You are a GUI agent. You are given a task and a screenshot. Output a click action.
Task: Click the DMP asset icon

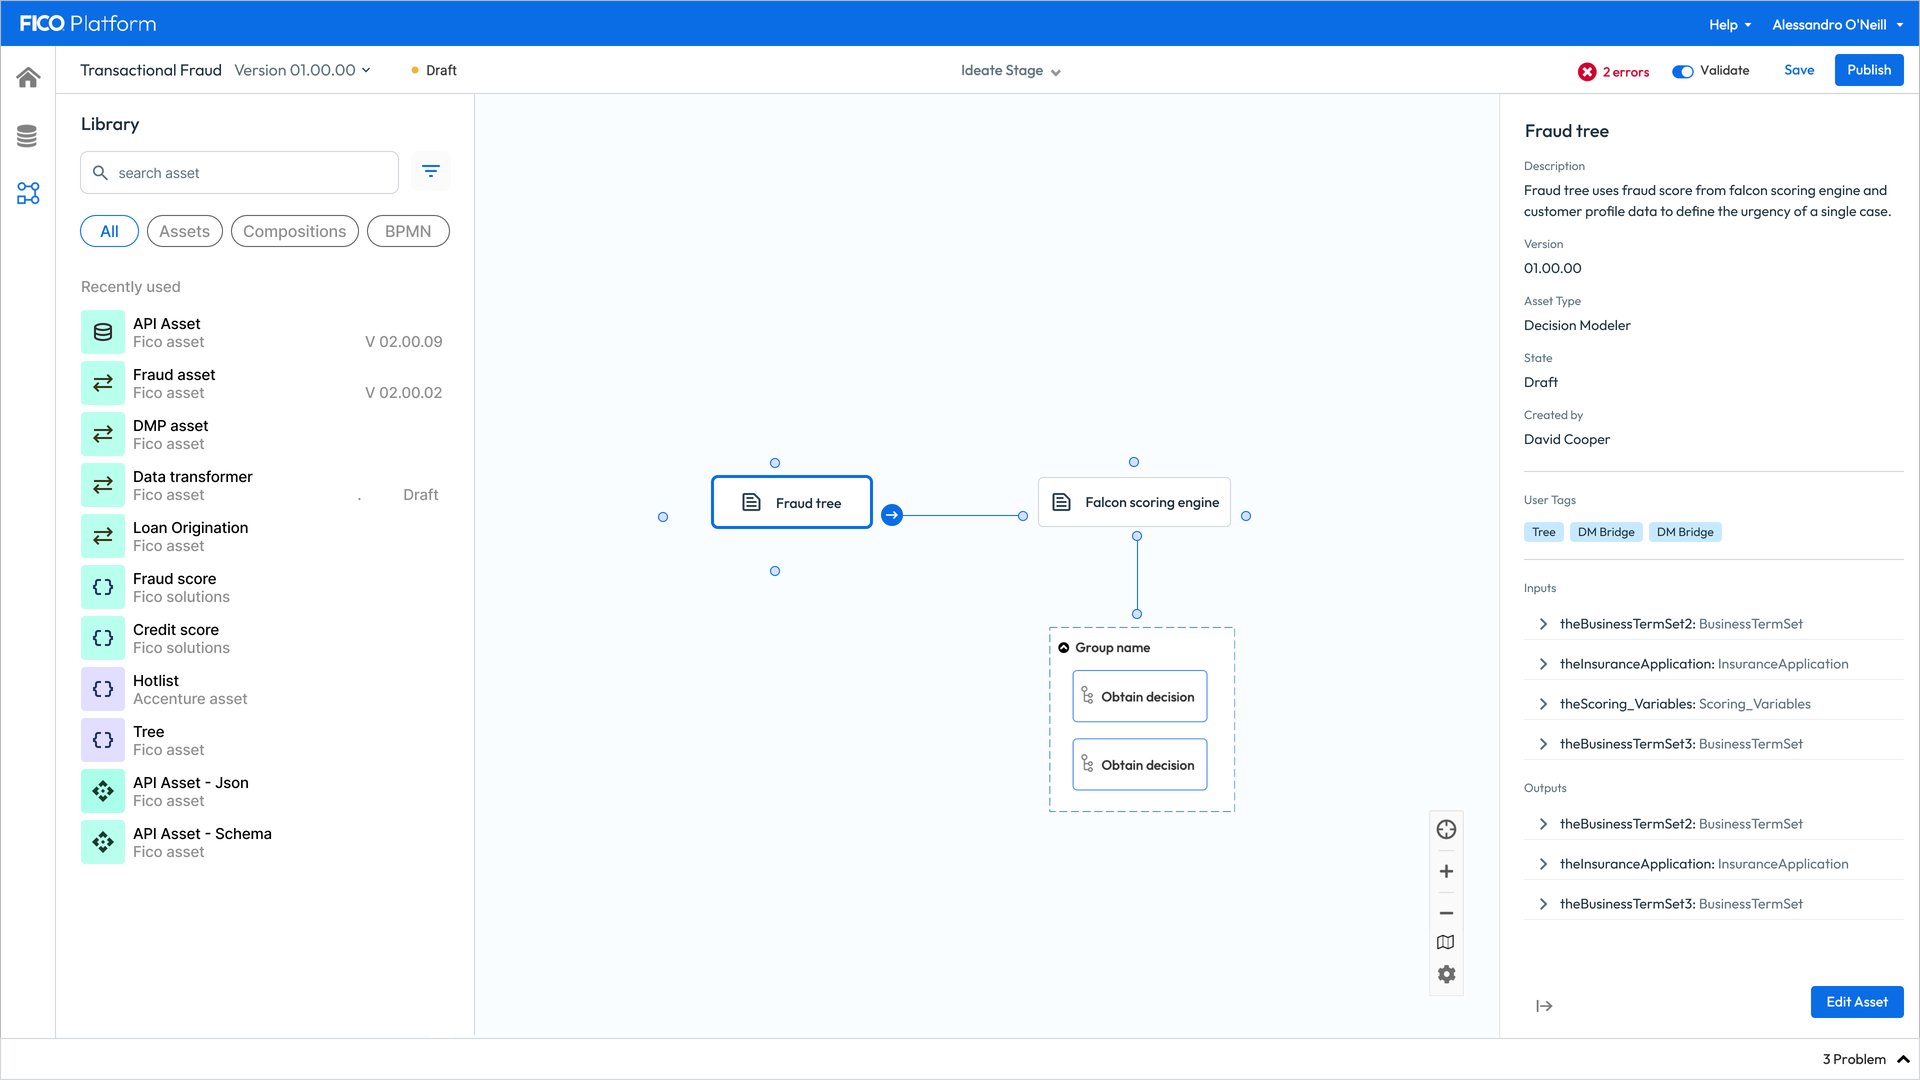tap(103, 434)
